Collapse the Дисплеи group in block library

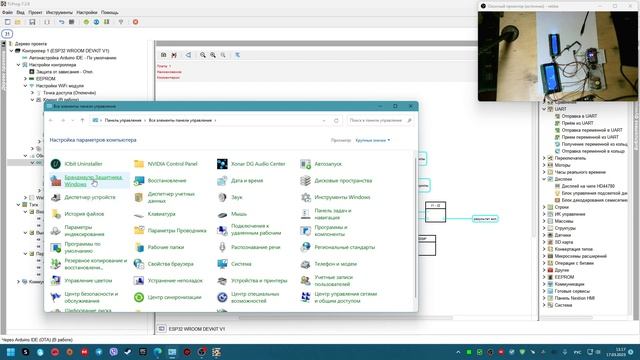(x=544, y=179)
